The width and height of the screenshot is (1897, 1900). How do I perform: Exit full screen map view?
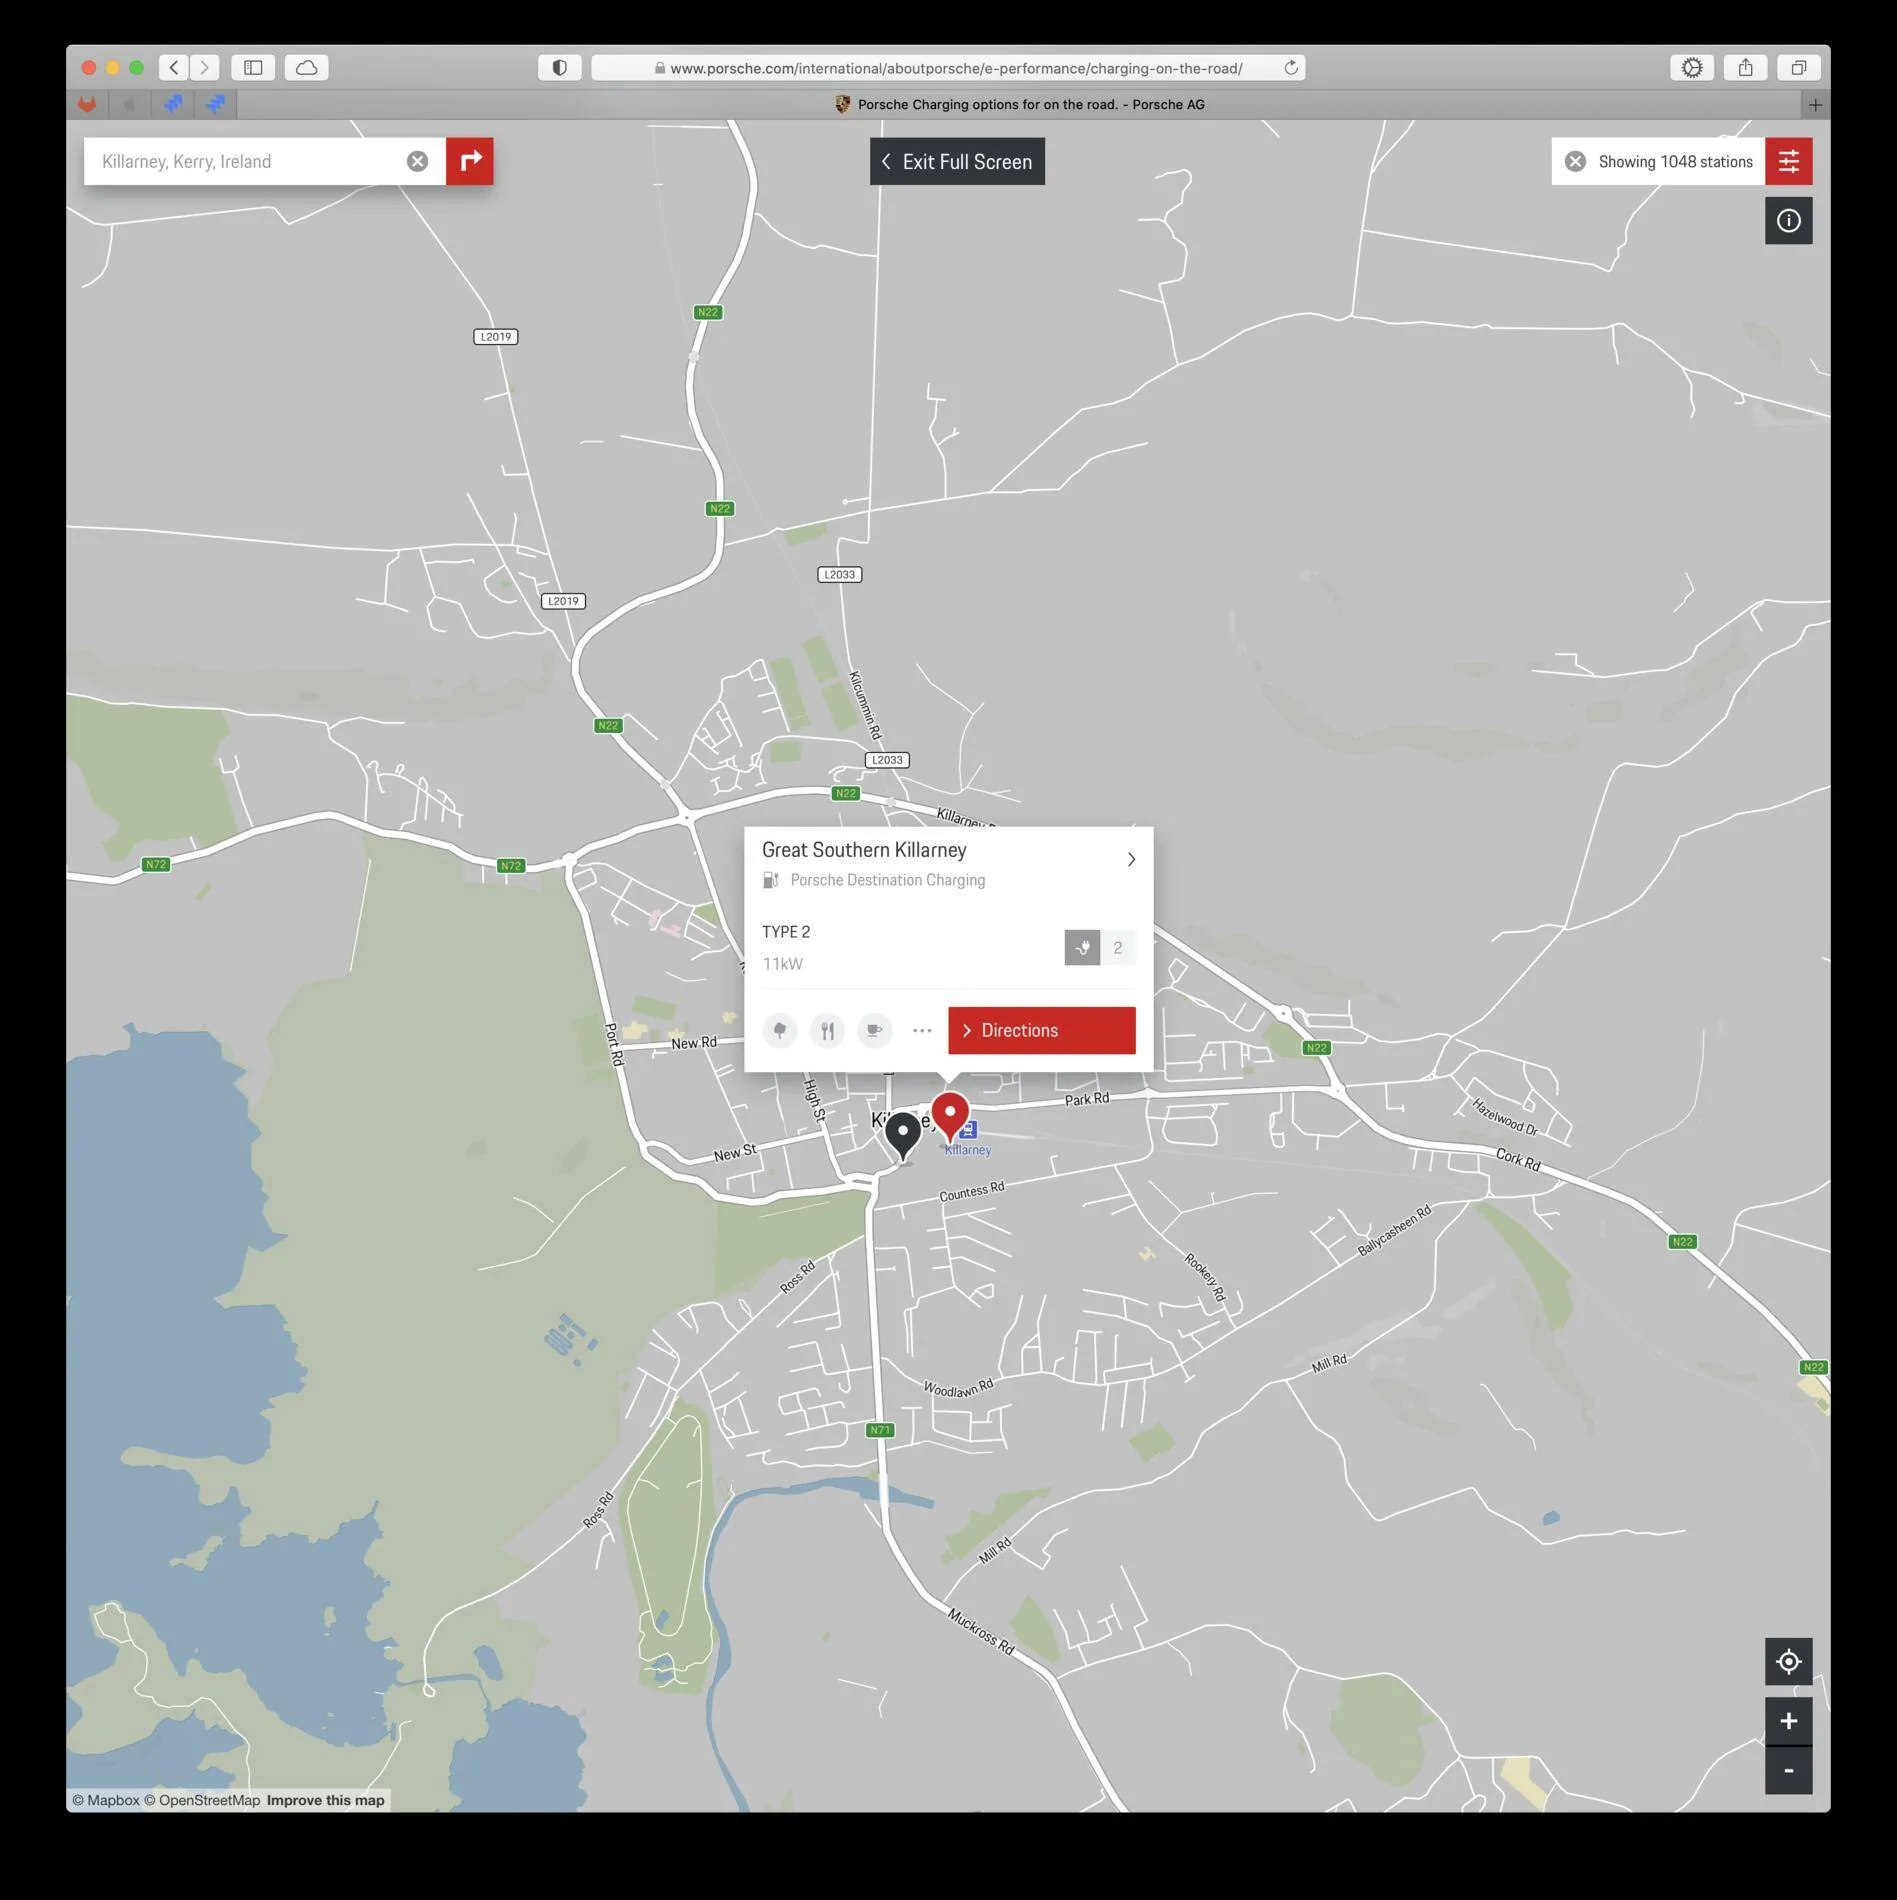pyautogui.click(x=957, y=161)
